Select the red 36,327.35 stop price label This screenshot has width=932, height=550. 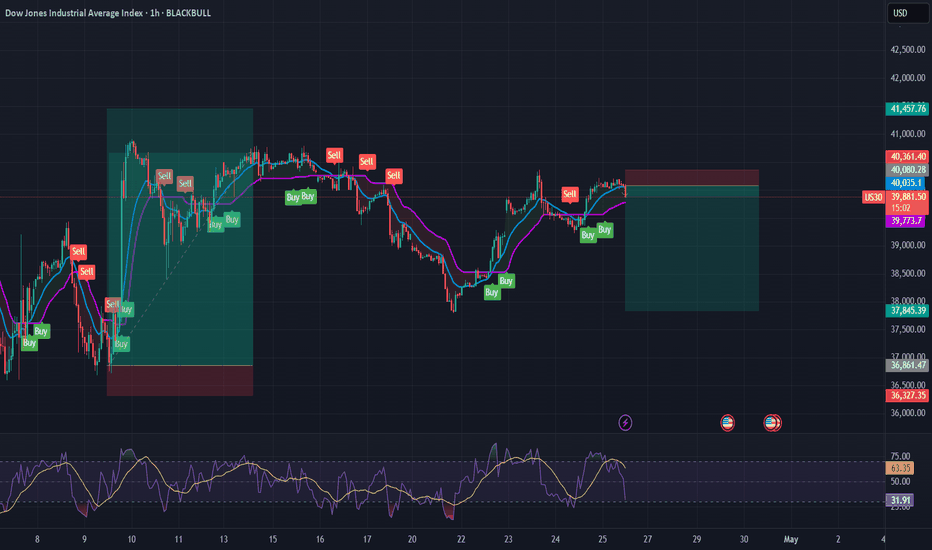tap(907, 395)
